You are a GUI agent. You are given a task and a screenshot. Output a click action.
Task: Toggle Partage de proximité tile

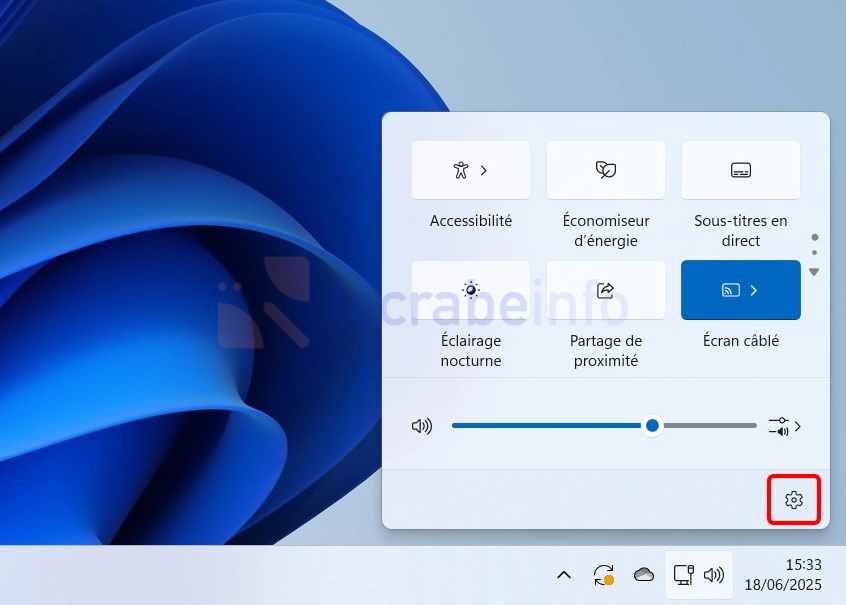(605, 290)
